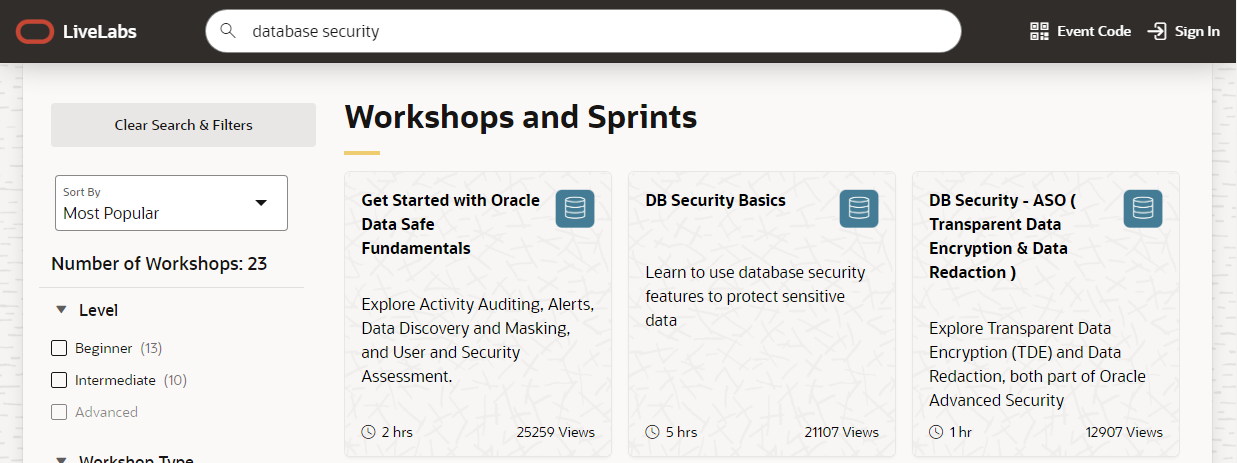The width and height of the screenshot is (1237, 463).
Task: Click the 5 hrs duration text
Action: point(681,432)
